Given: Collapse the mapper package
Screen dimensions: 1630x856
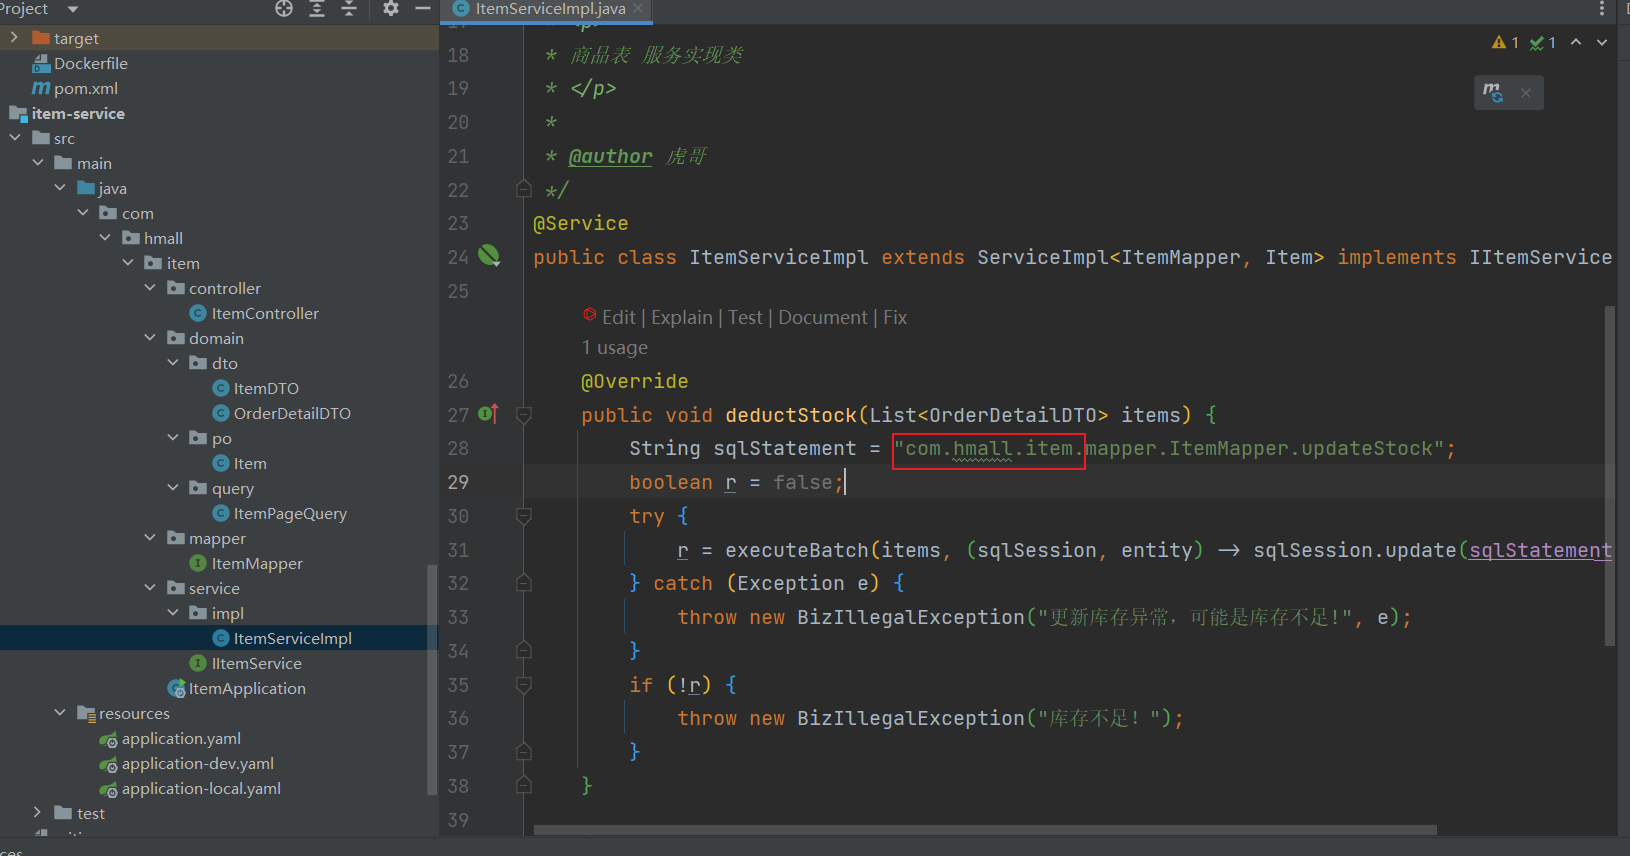Looking at the screenshot, I should pyautogui.click(x=150, y=538).
